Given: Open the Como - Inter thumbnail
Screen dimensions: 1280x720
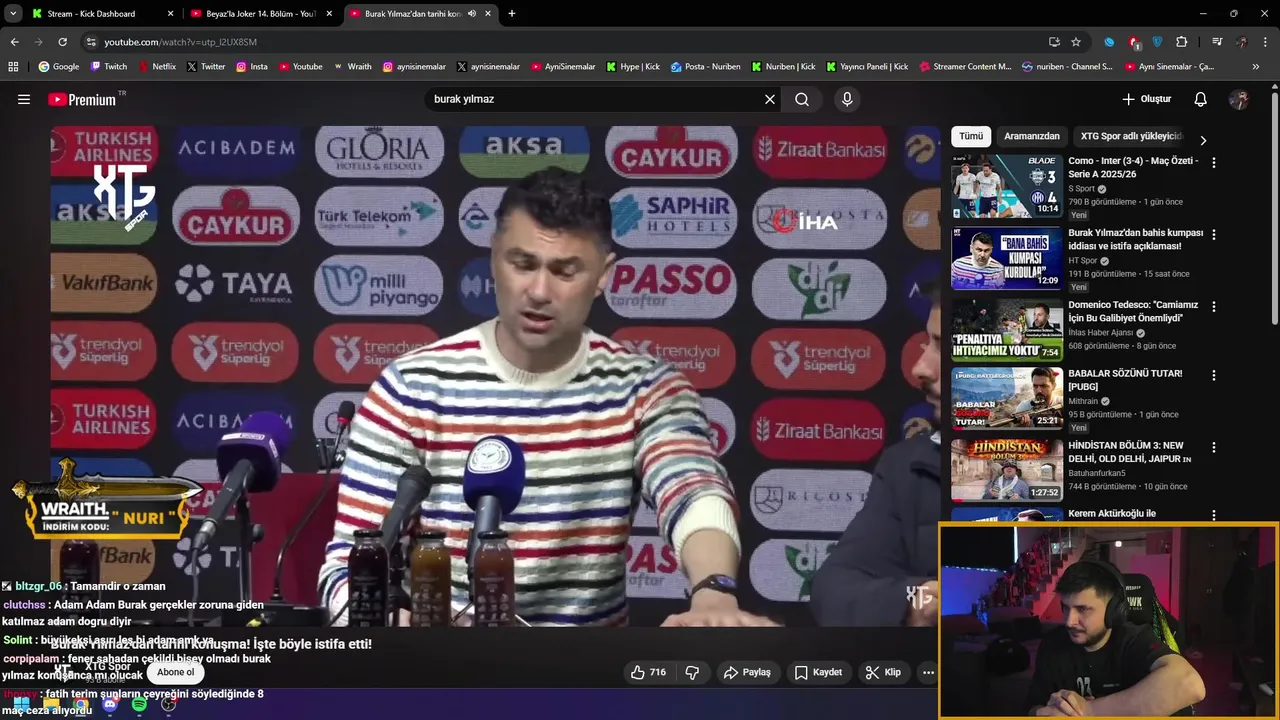Looking at the screenshot, I should point(1007,186).
